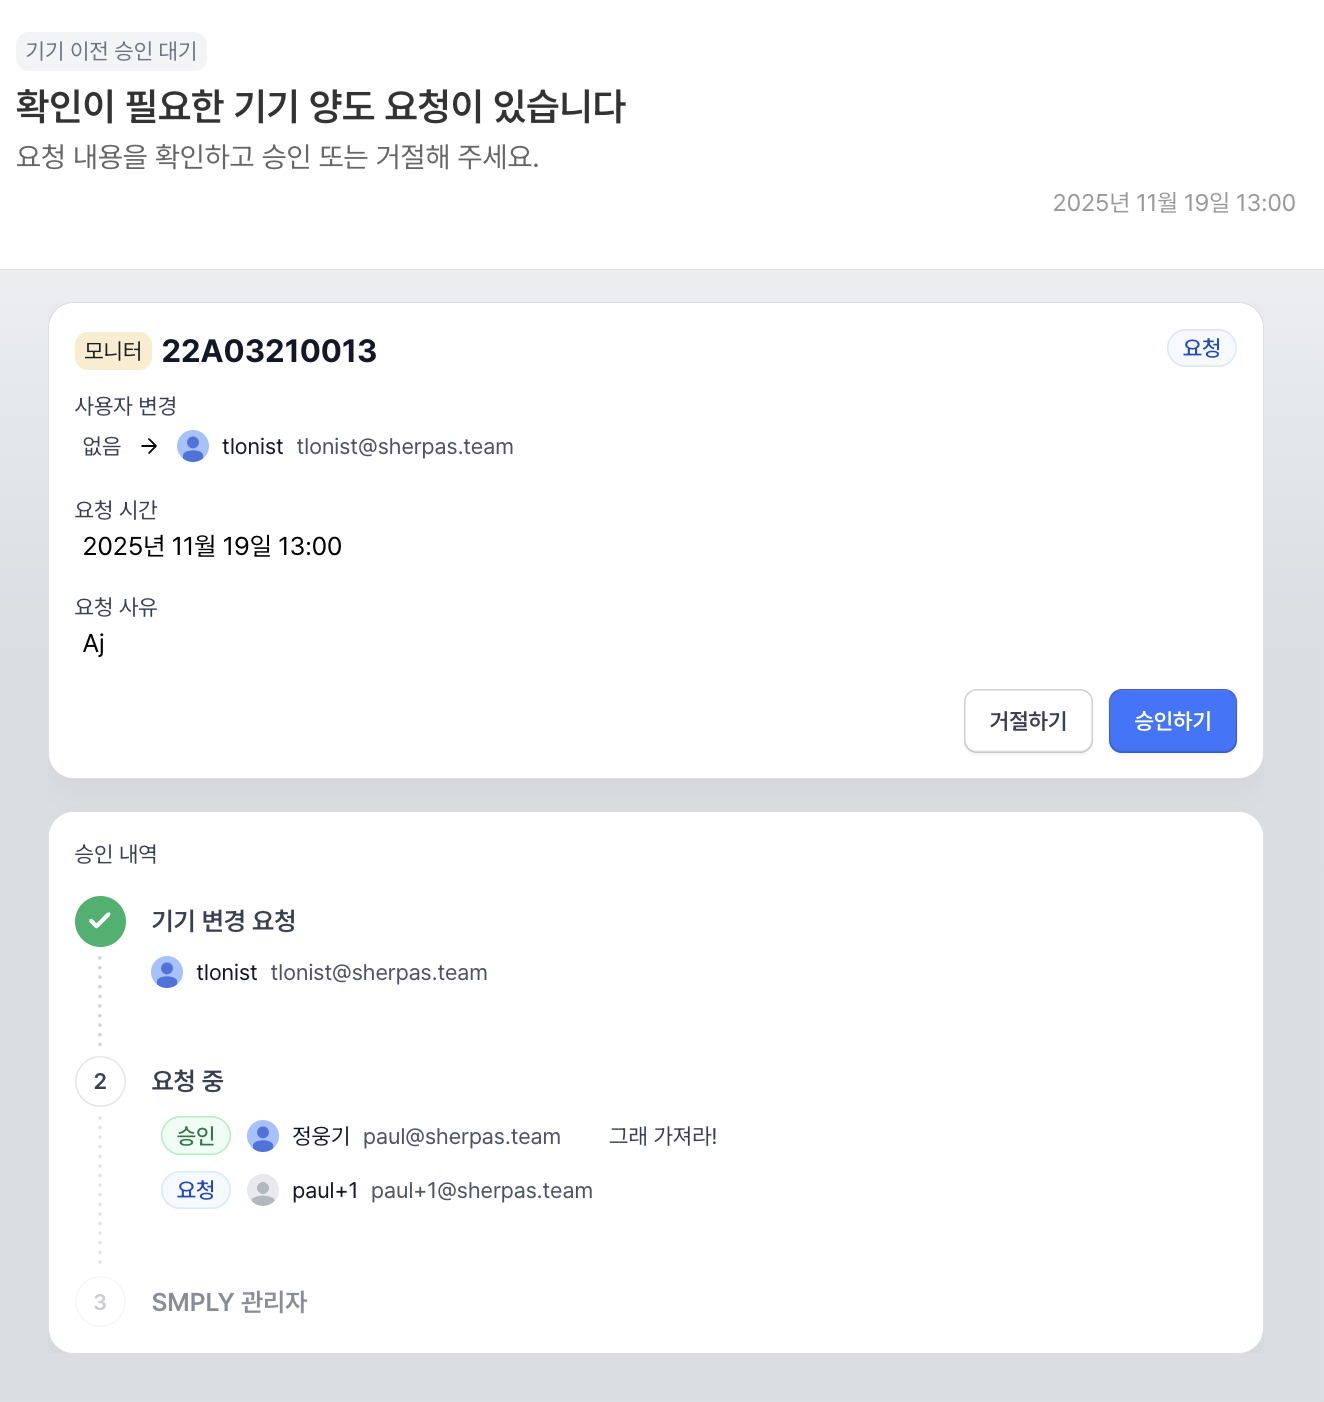Viewport: 1324px width, 1402px height.
Task: Click 정웅기's blue avatar icon
Action: (263, 1136)
